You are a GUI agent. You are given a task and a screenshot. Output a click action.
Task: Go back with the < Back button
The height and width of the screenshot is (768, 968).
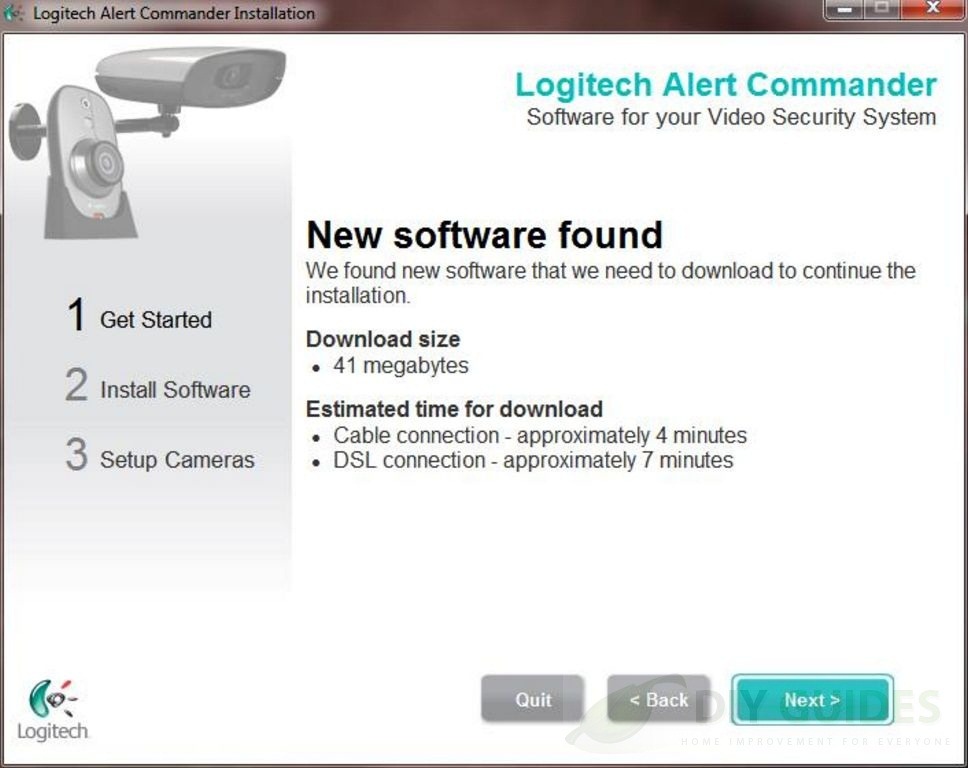[658, 699]
